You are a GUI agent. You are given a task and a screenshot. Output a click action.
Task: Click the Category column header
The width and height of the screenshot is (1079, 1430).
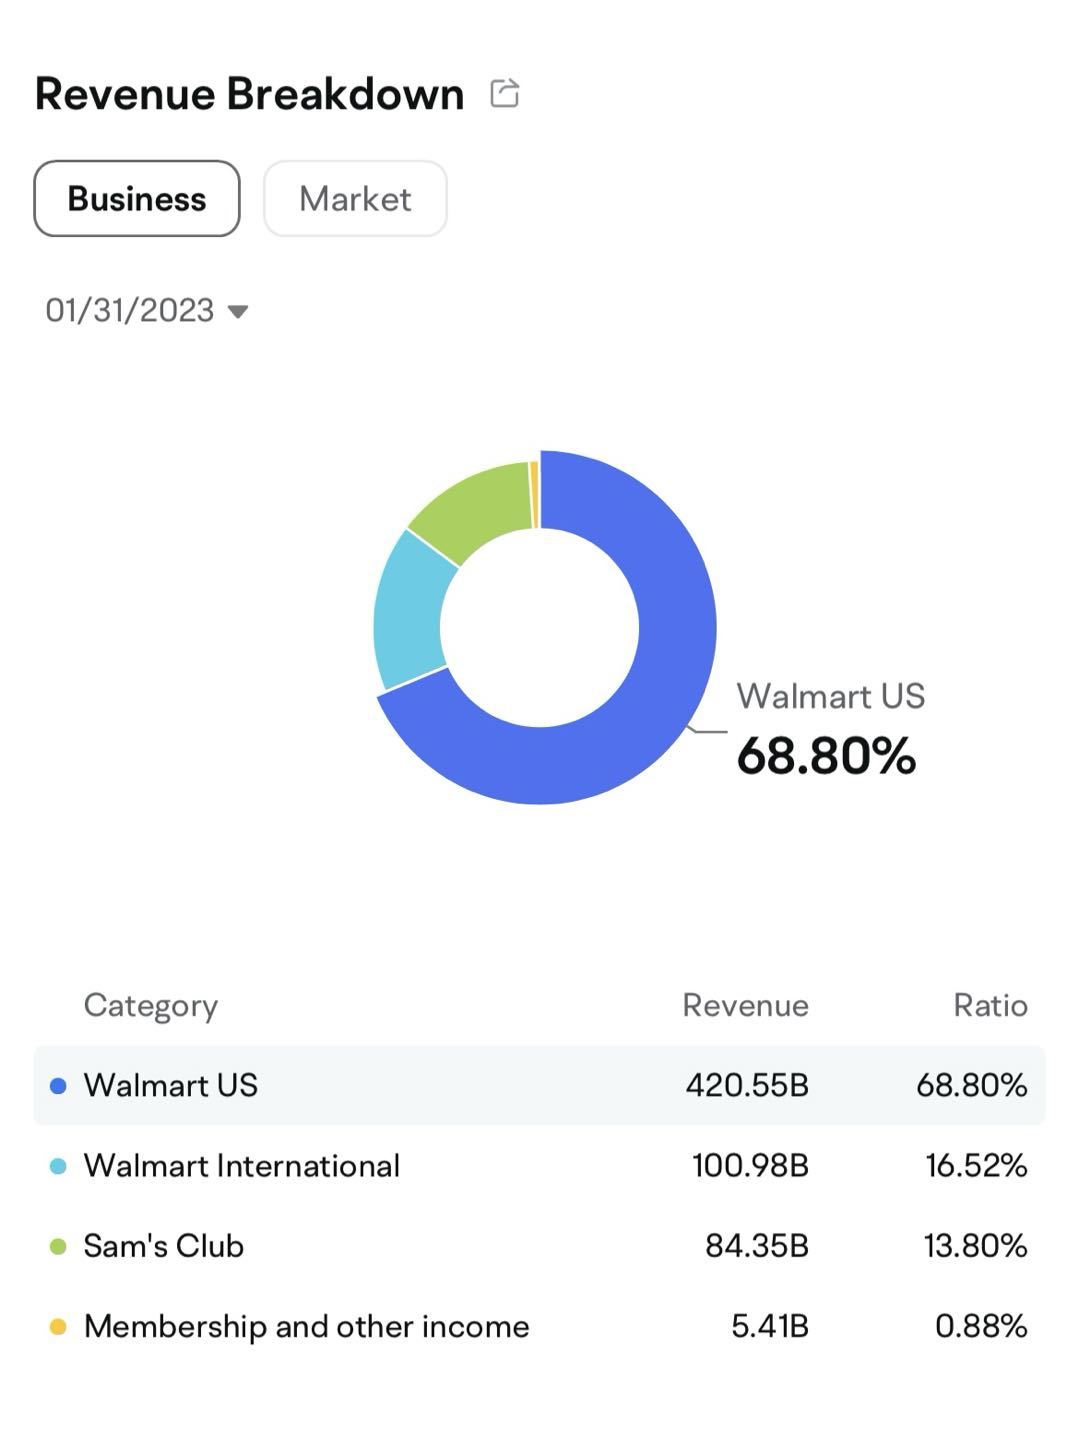[151, 1005]
